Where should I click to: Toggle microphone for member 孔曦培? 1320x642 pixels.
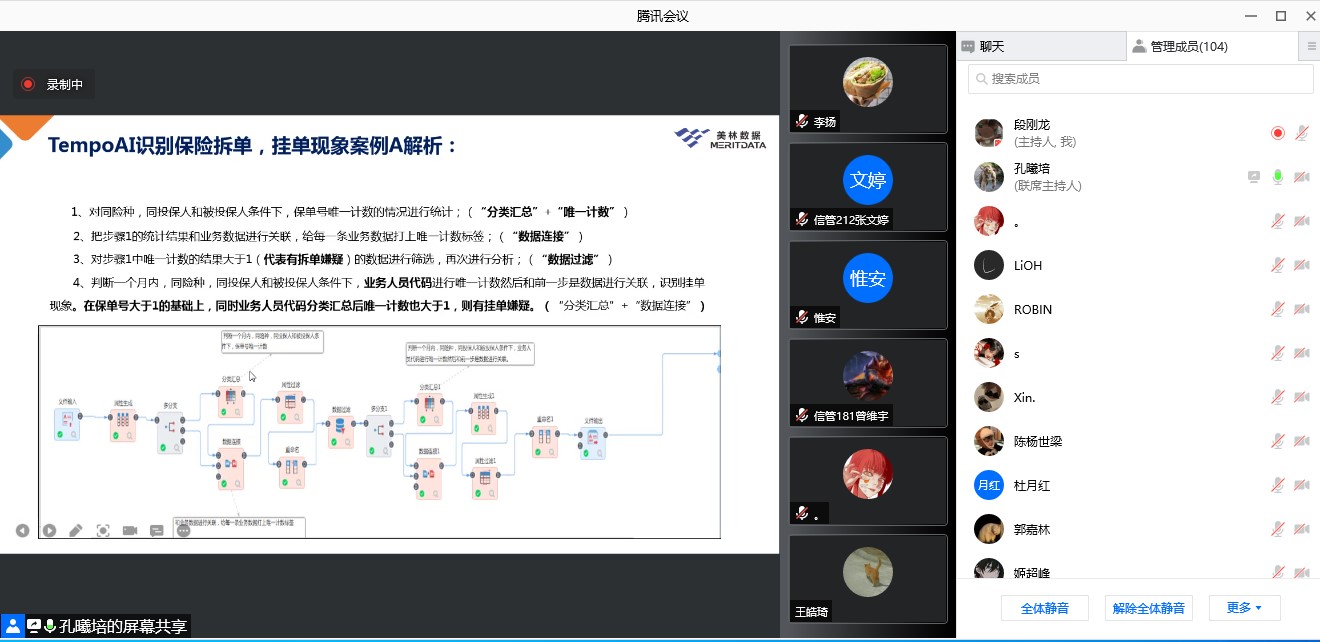[x=1277, y=177]
